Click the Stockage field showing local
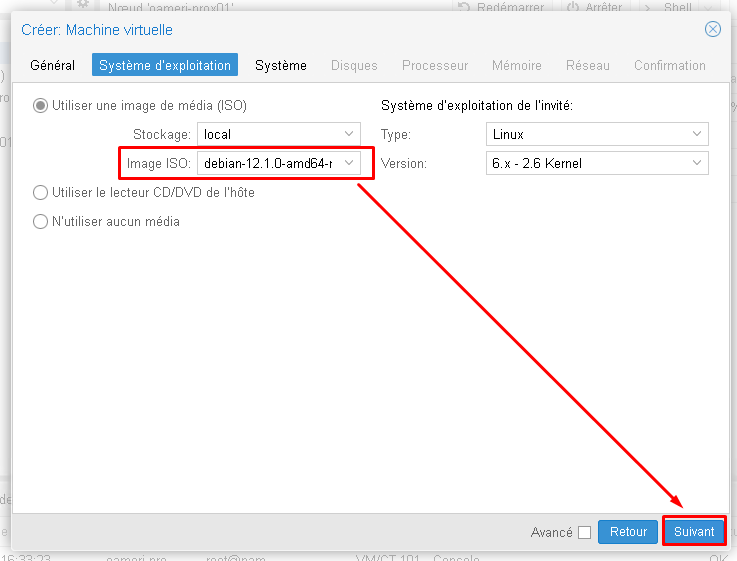 click(x=279, y=134)
